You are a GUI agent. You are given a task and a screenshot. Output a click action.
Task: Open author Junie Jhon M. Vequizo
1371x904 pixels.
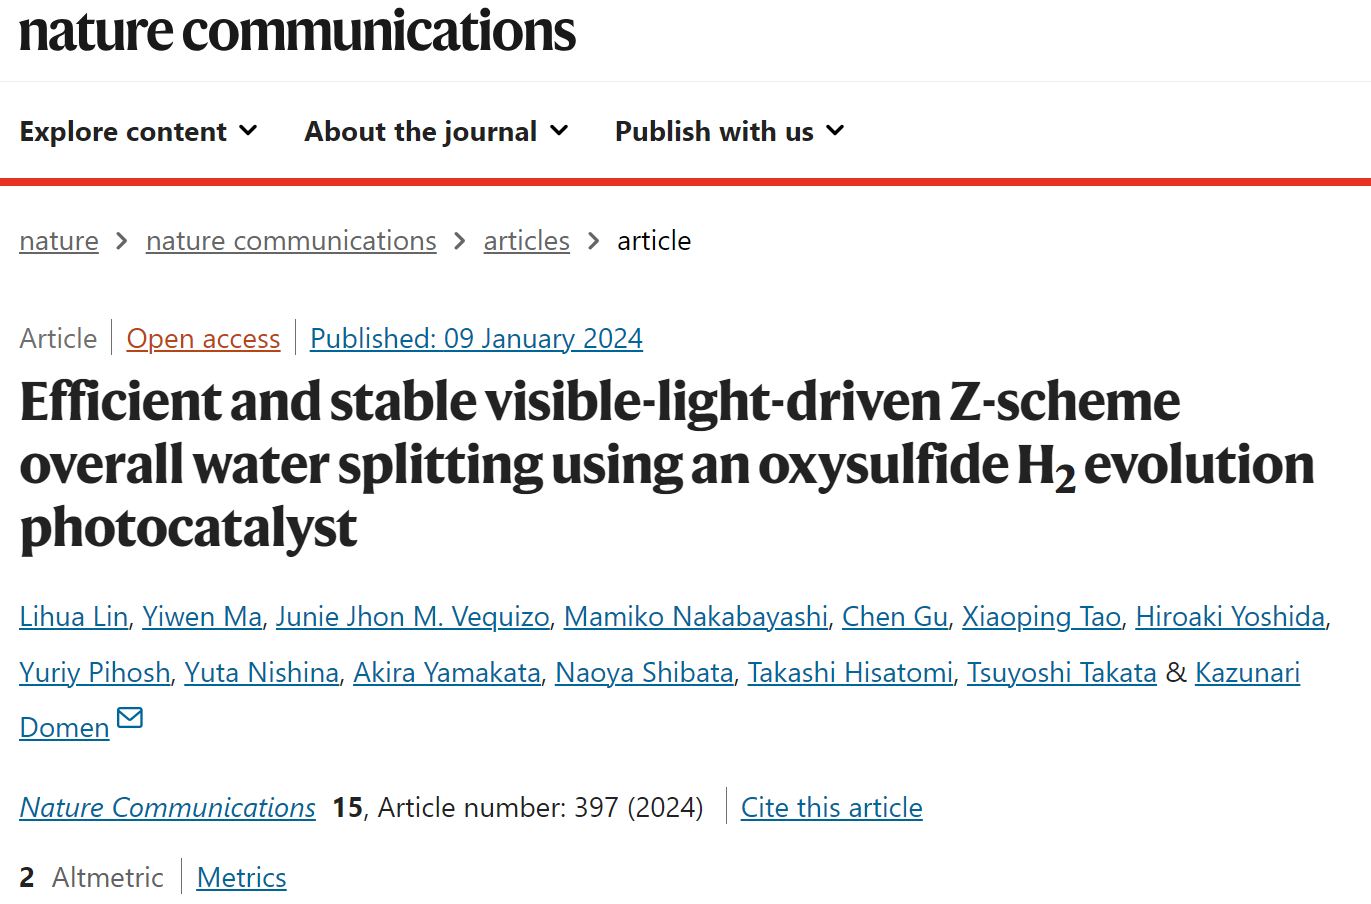(413, 617)
